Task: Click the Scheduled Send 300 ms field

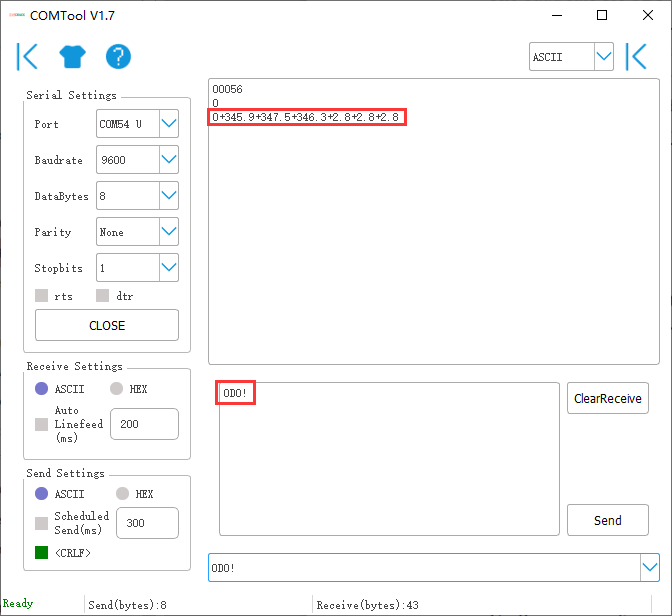Action: (147, 523)
